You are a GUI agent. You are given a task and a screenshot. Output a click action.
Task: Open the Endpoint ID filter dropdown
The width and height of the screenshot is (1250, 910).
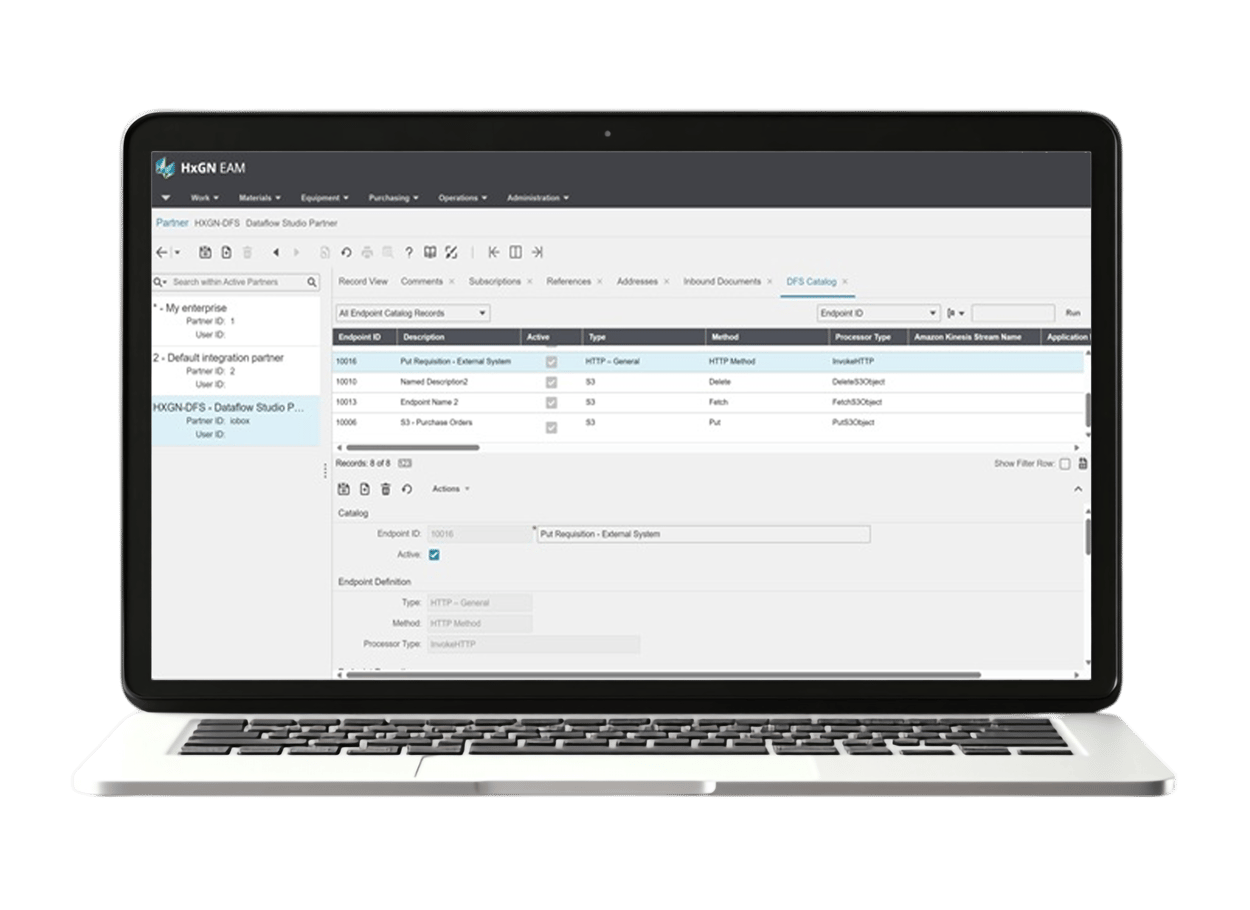(878, 311)
